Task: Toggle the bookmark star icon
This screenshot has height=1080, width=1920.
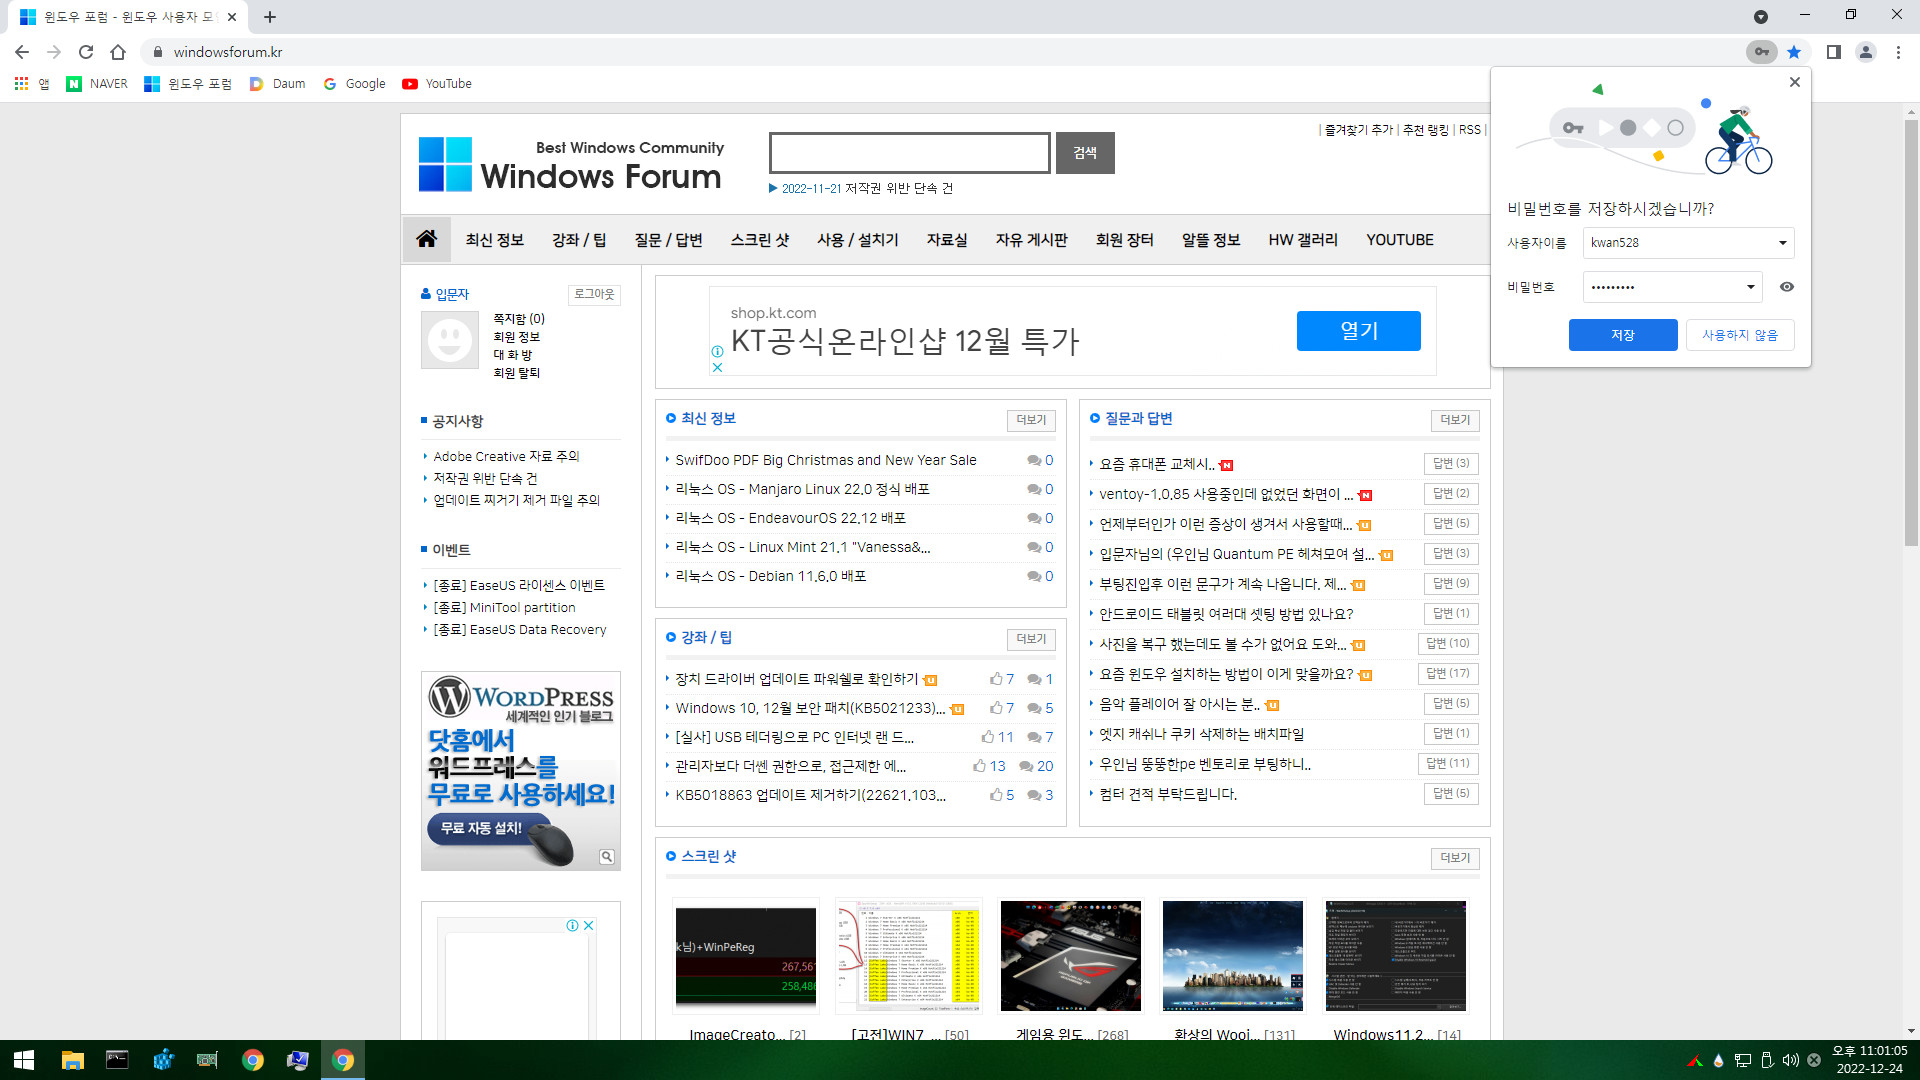Action: pyautogui.click(x=1794, y=52)
